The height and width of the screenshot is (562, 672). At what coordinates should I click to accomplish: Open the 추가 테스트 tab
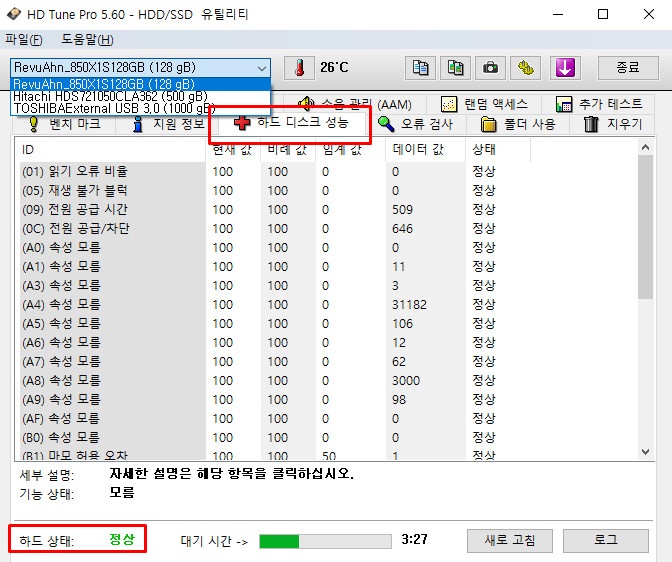click(599, 104)
